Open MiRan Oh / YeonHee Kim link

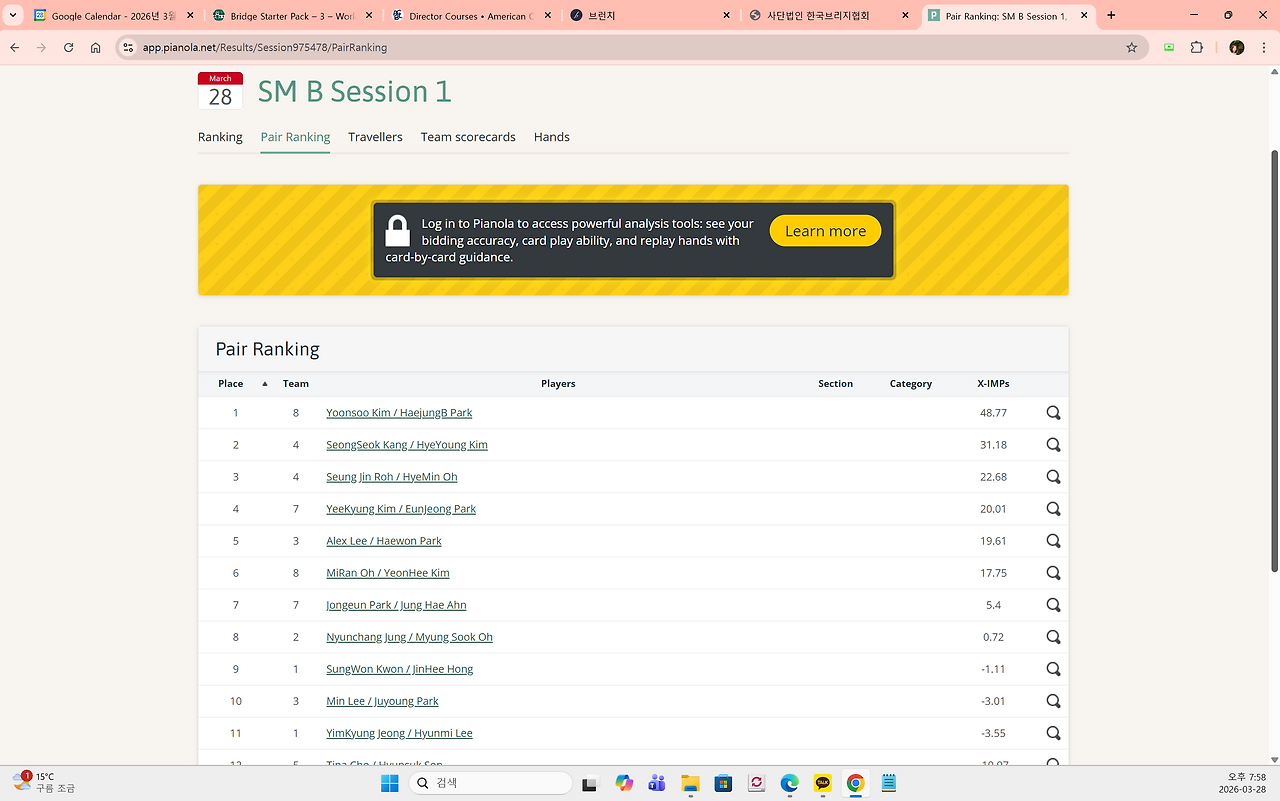[x=388, y=573]
